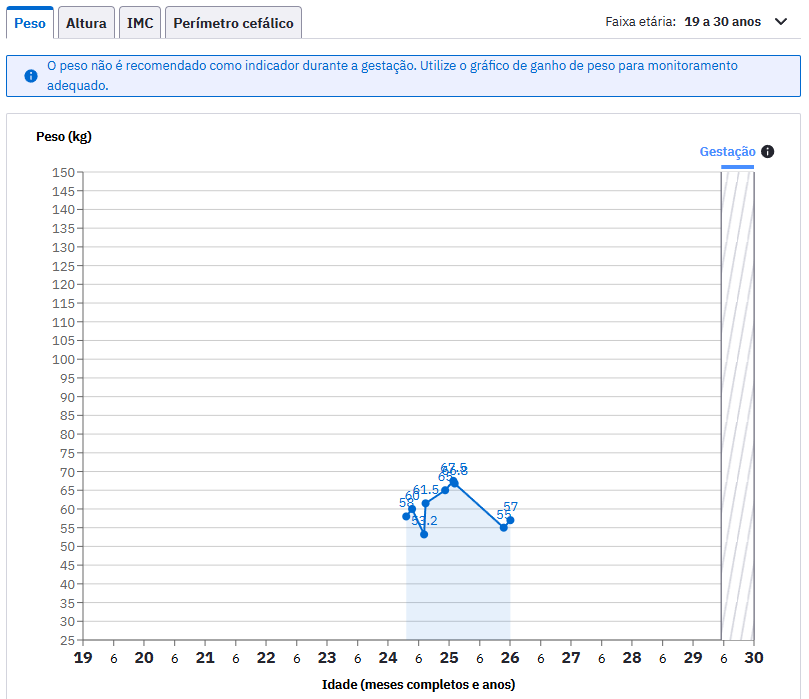This screenshot has height=699, width=809.
Task: Select the 57 kg data point
Action: pyautogui.click(x=510, y=520)
